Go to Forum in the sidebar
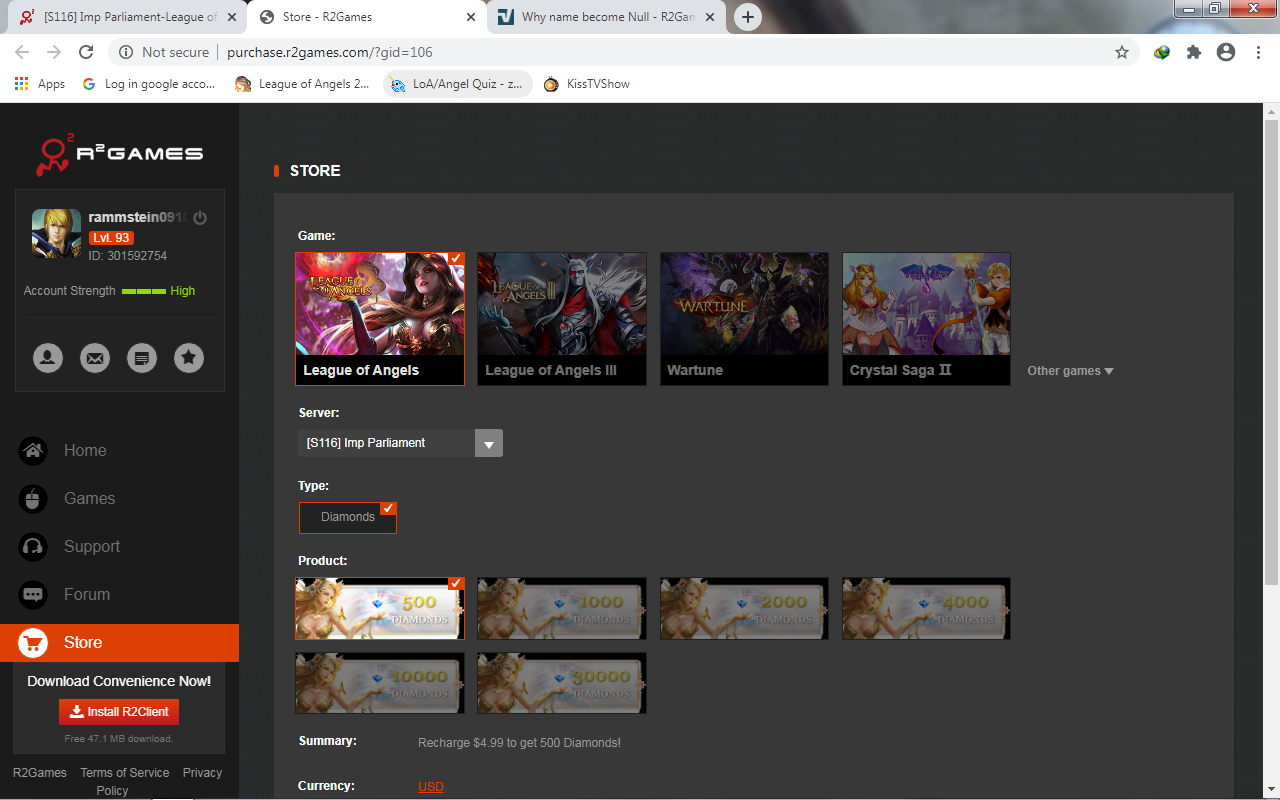The height and width of the screenshot is (800, 1280). click(86, 594)
